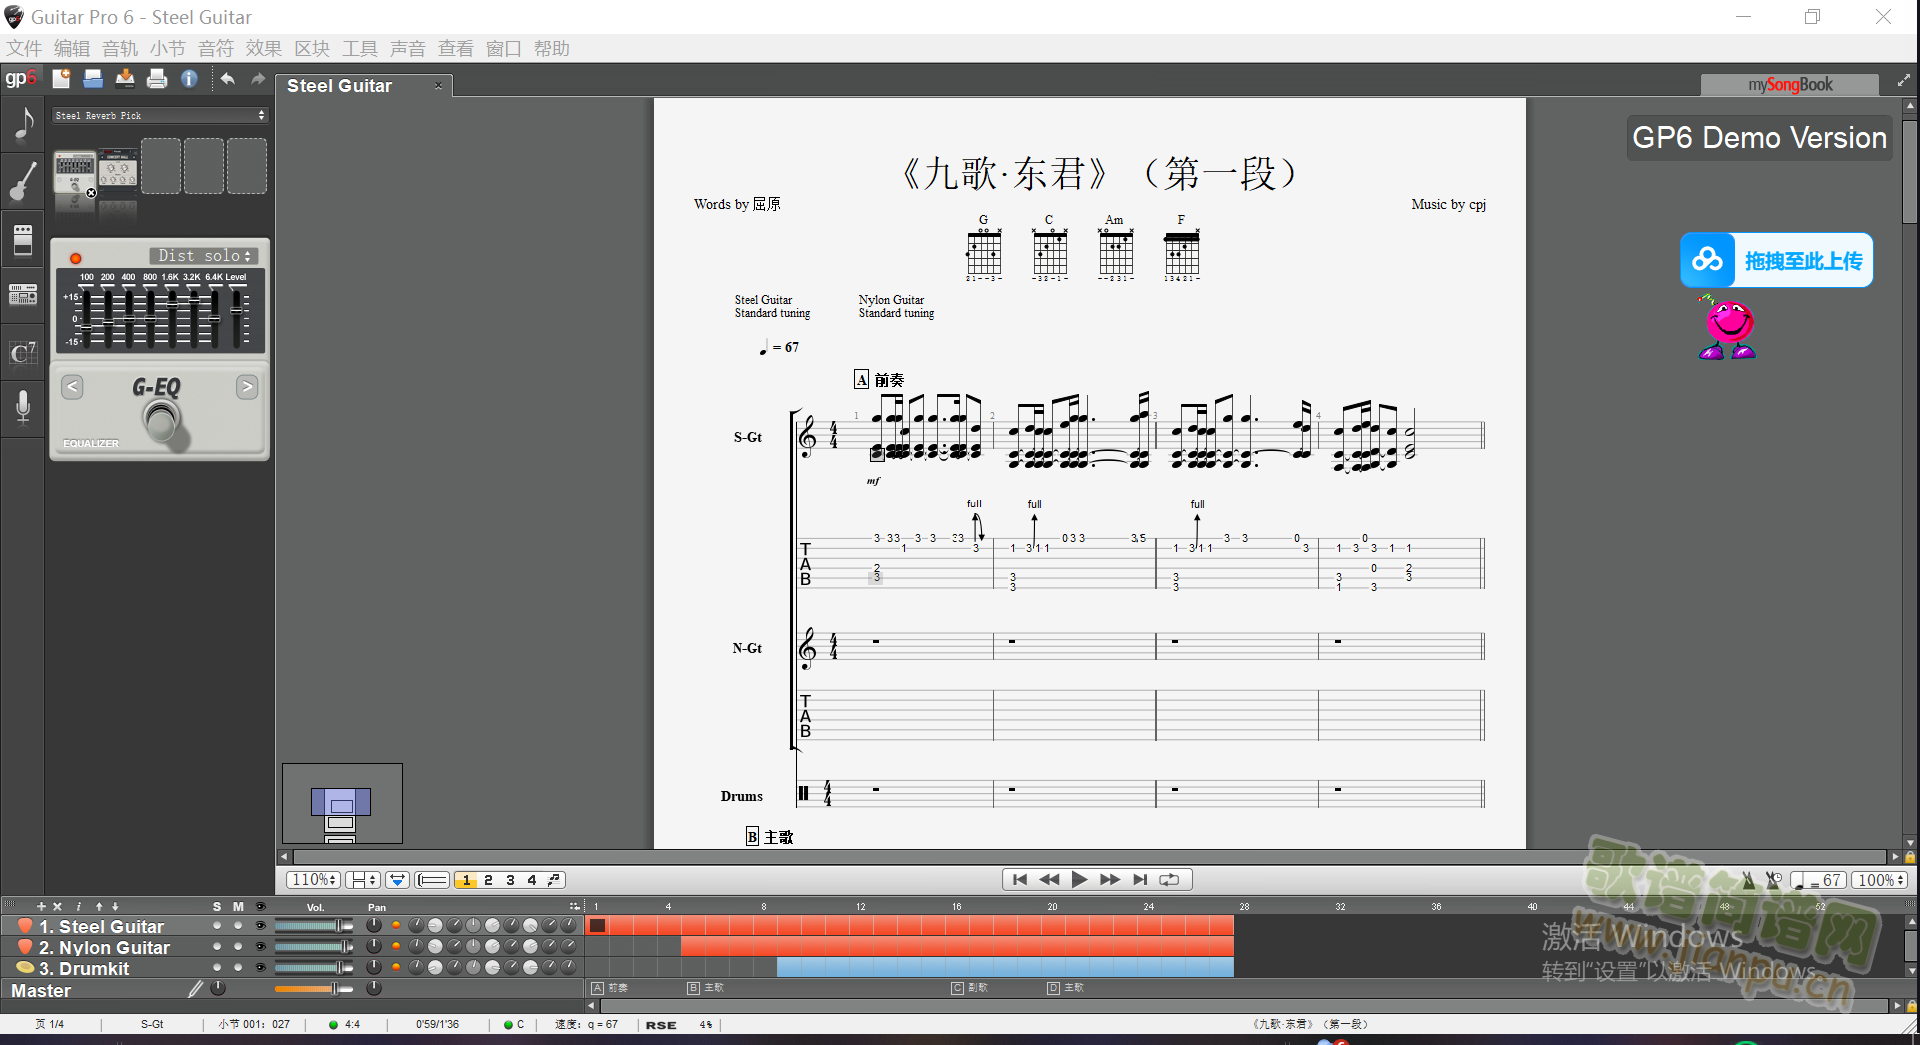Undo the last action with the arrow icon
The width and height of the screenshot is (1920, 1045).
pos(227,79)
